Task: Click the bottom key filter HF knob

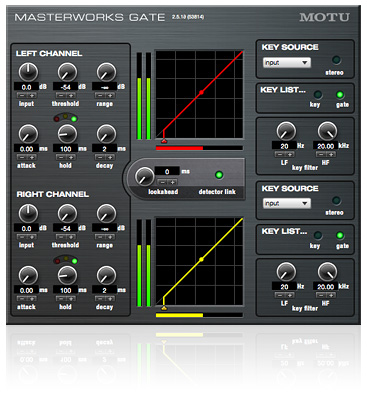Action: tap(327, 272)
